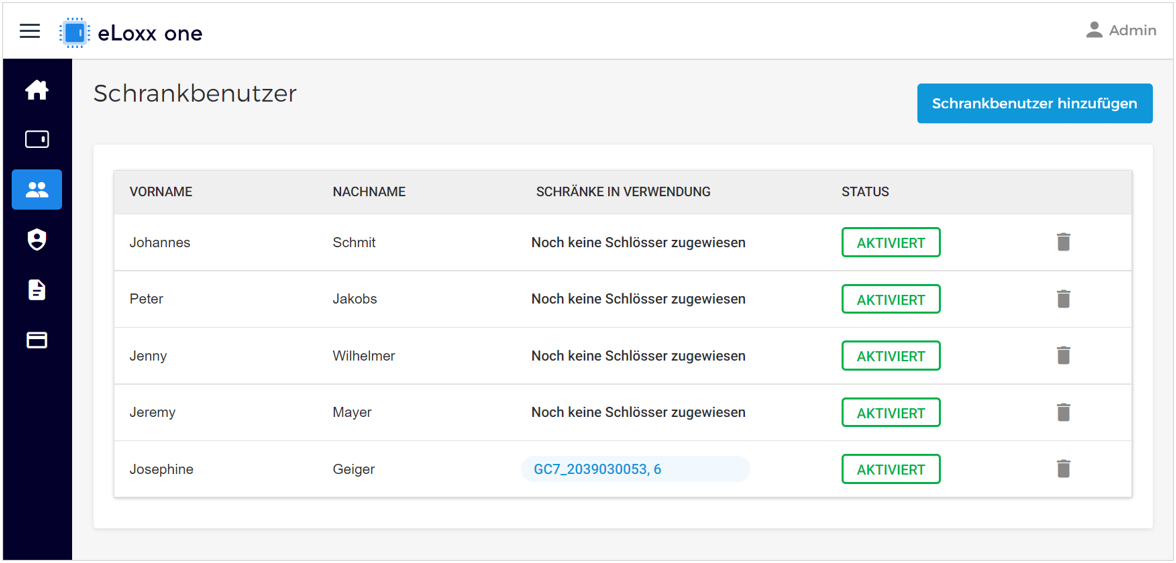Click last name Wilhelmer

pyautogui.click(x=364, y=356)
